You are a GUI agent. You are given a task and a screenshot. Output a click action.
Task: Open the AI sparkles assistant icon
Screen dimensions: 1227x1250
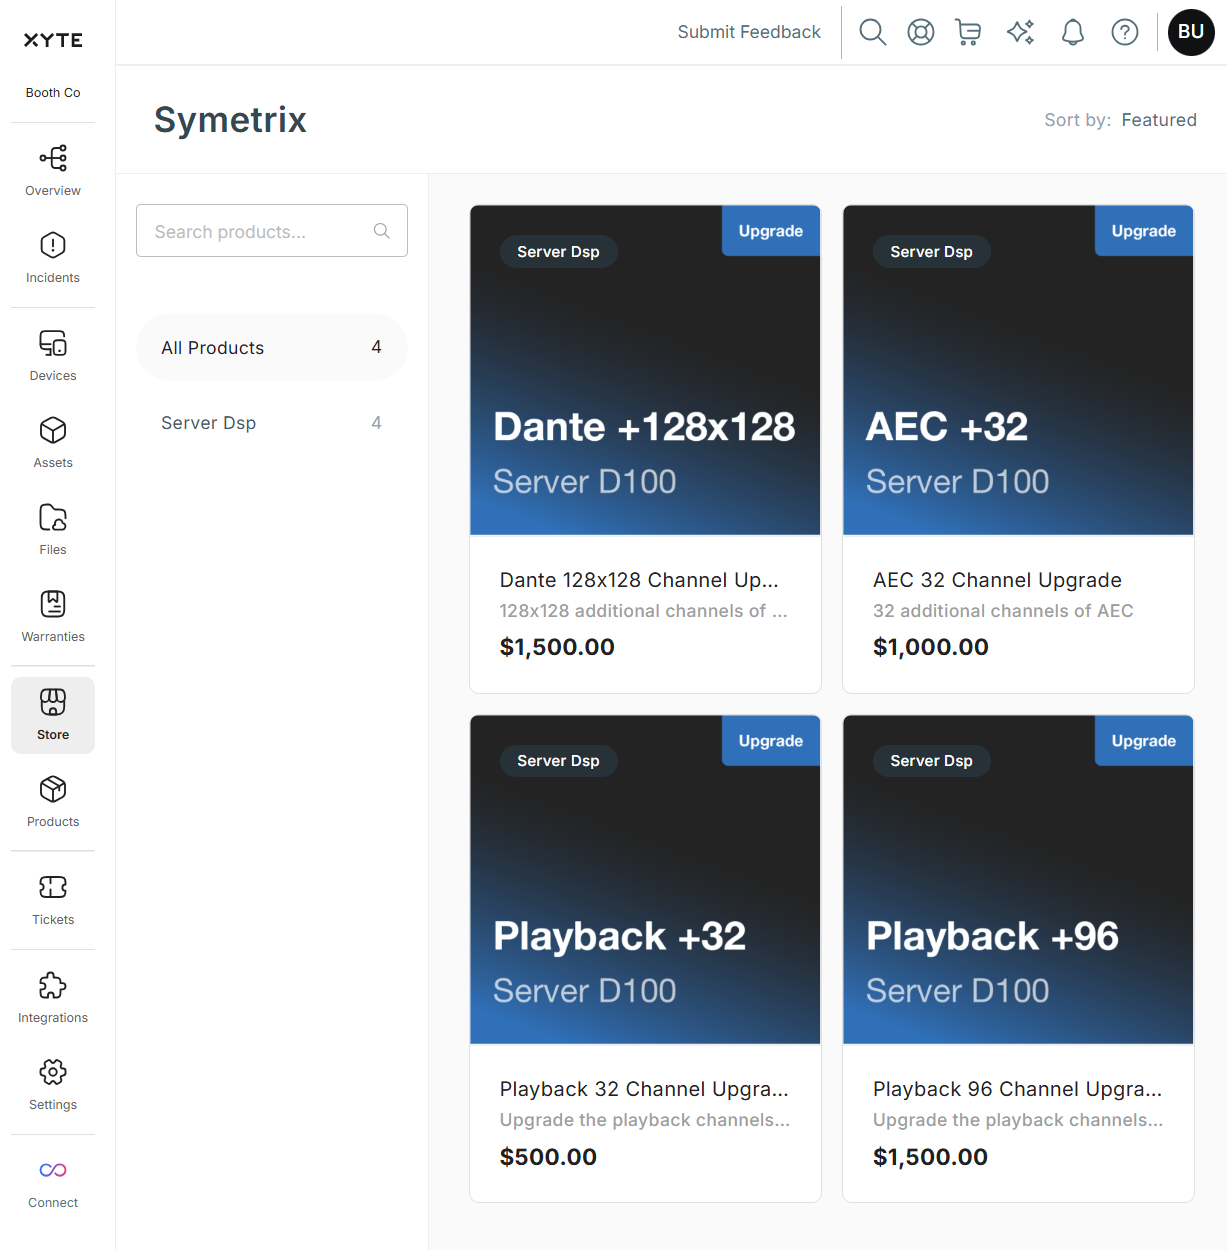1020,32
